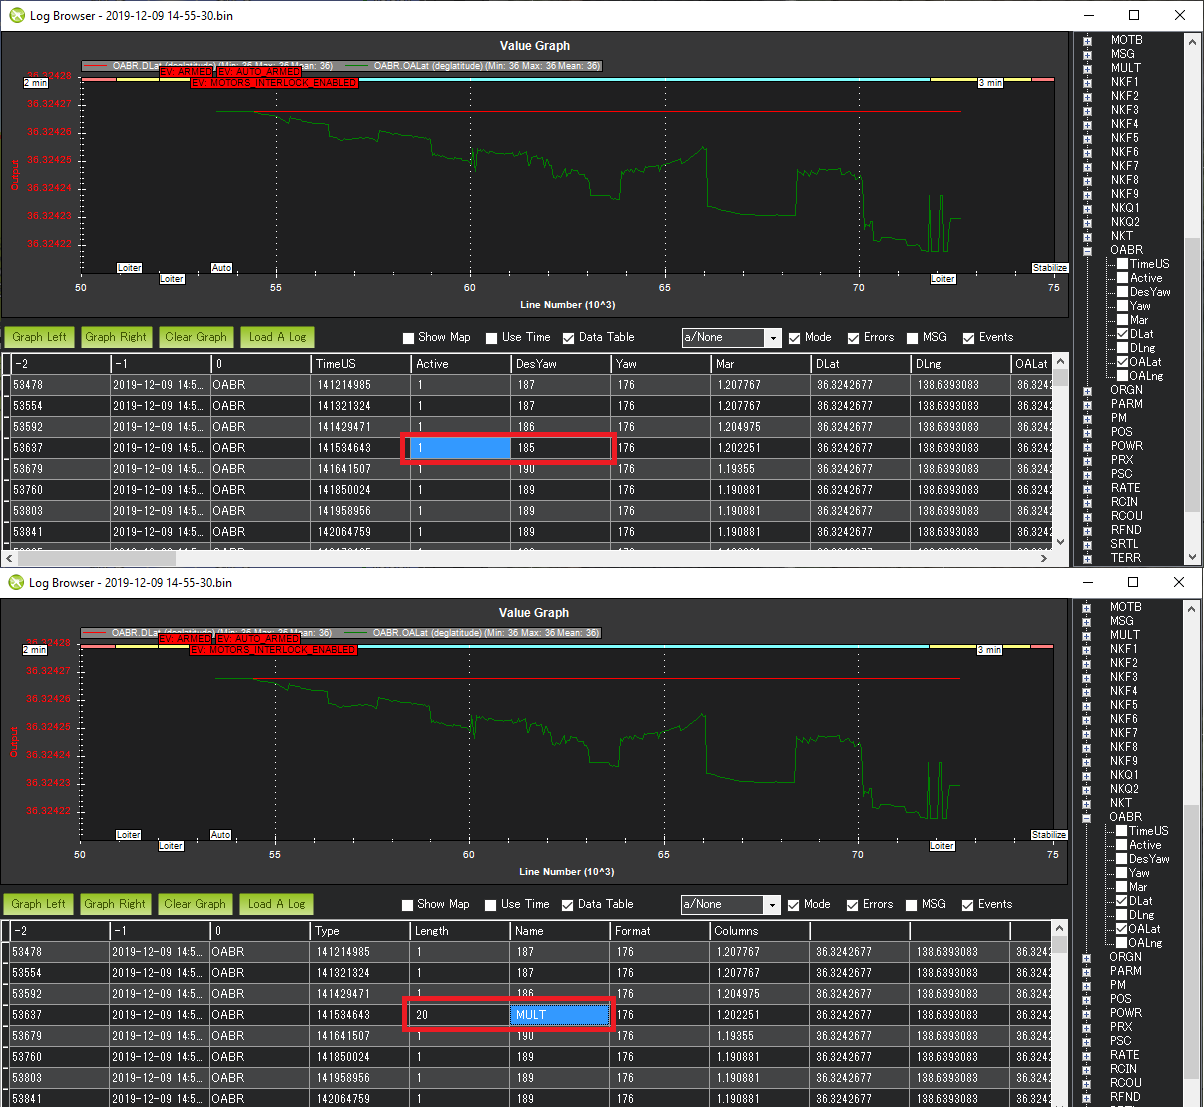
Task: Click the top table horizontal scrollbar
Action: click(x=524, y=558)
